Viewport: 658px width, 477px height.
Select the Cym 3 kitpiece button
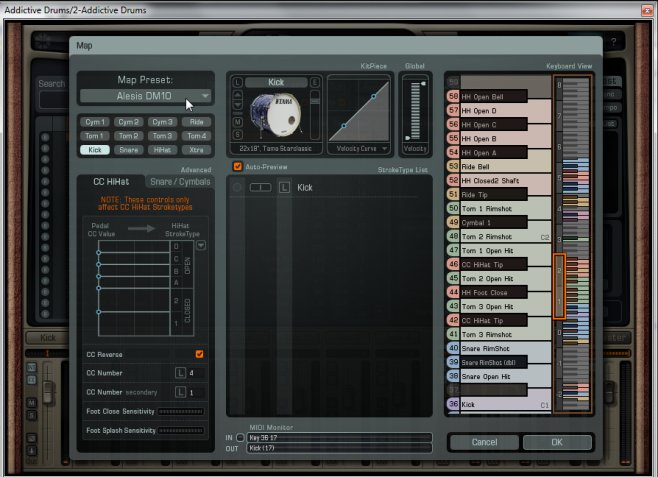[162, 122]
